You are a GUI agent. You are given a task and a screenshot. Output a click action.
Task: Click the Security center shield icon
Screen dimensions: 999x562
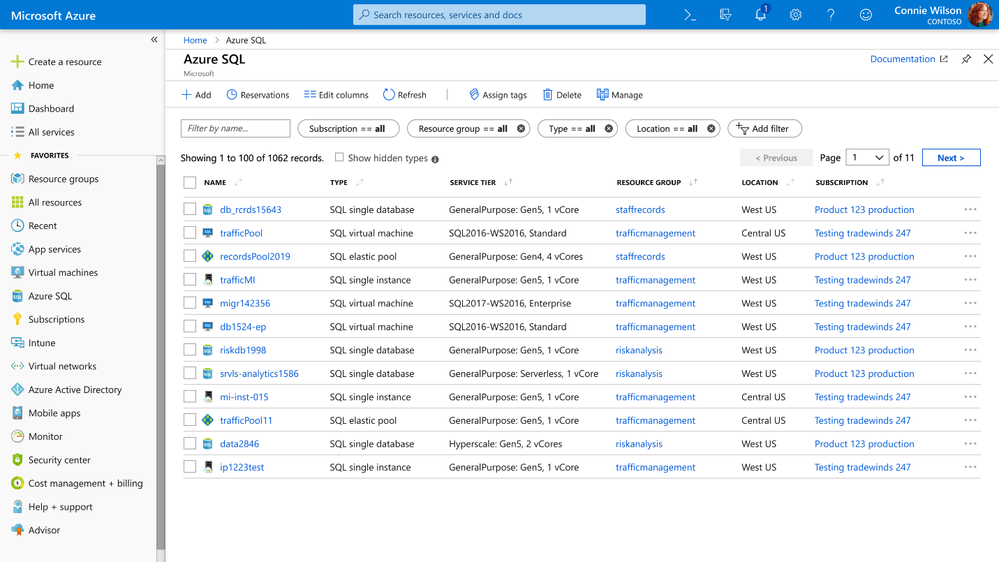17,460
